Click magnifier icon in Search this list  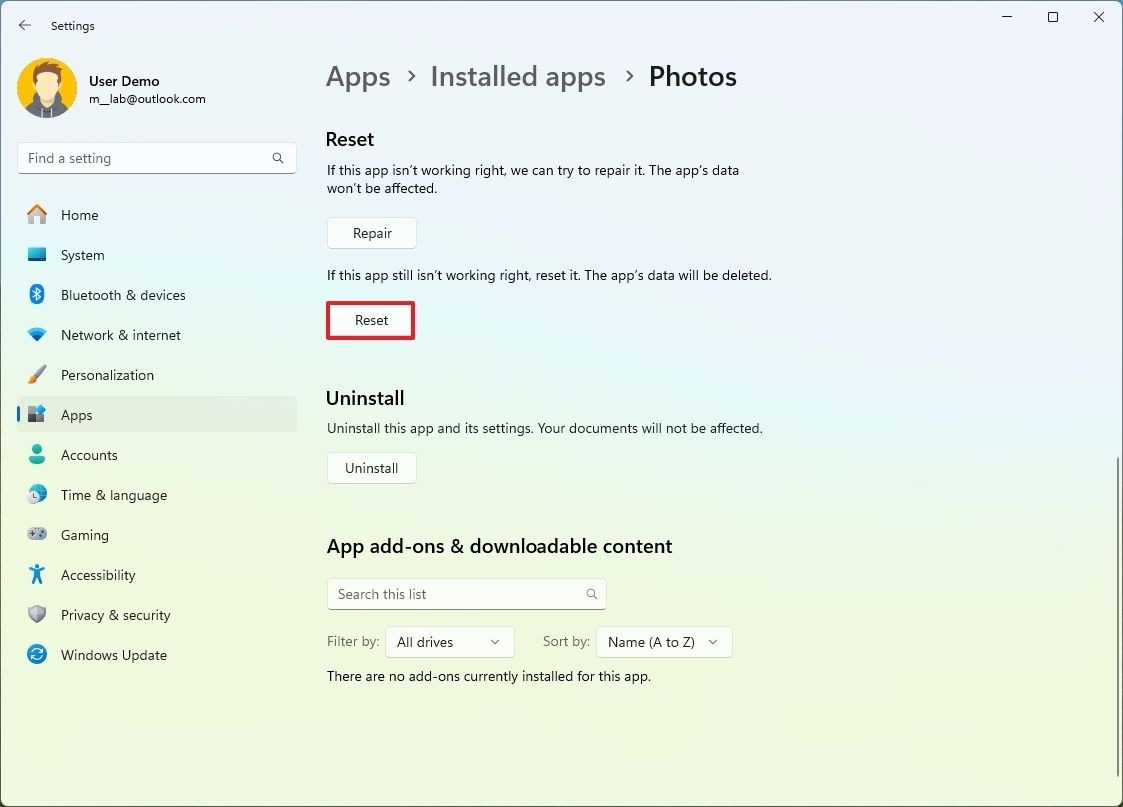592,594
